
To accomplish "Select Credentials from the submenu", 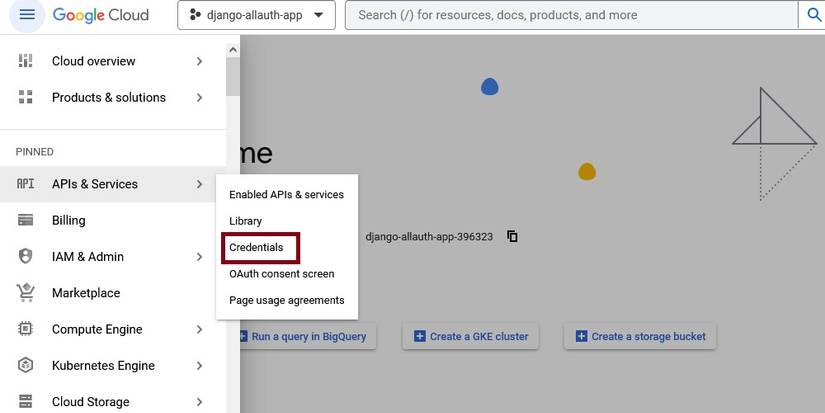I will click(257, 247).
